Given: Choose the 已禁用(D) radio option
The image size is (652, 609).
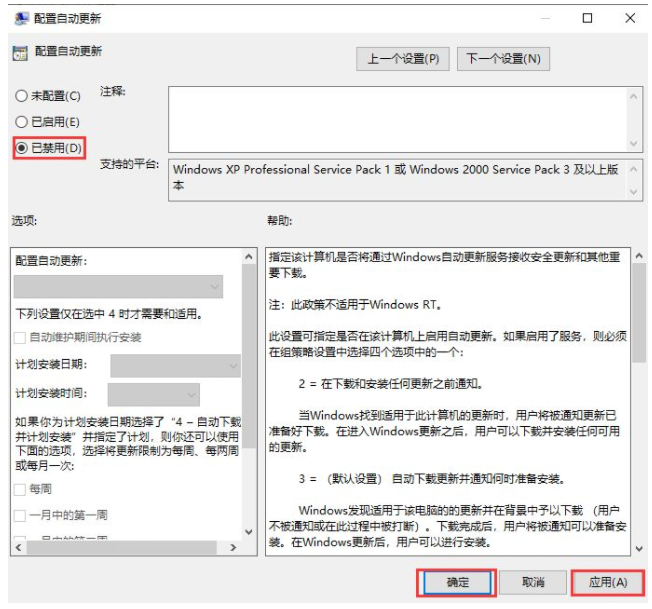Looking at the screenshot, I should click(21, 148).
